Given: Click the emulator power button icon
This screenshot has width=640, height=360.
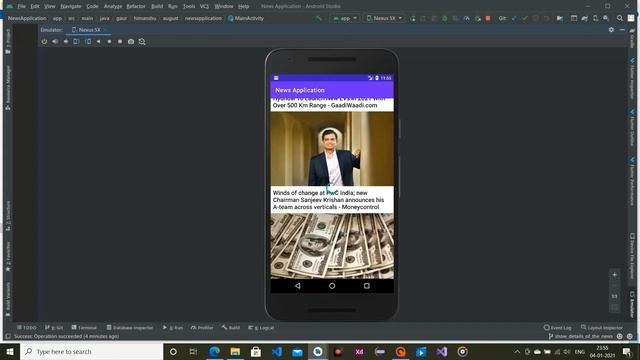Looking at the screenshot, I should 44,42.
